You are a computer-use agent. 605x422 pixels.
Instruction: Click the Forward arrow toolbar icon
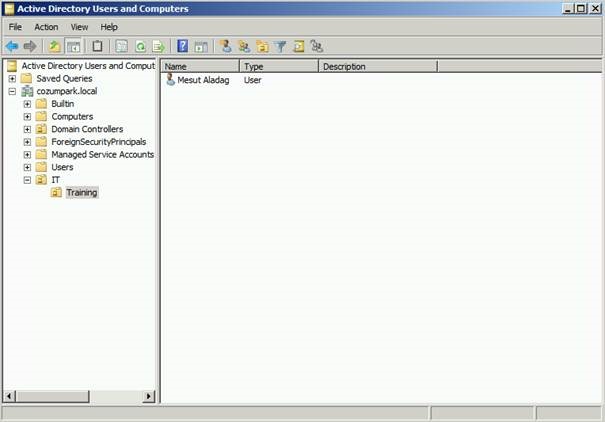tap(30, 47)
